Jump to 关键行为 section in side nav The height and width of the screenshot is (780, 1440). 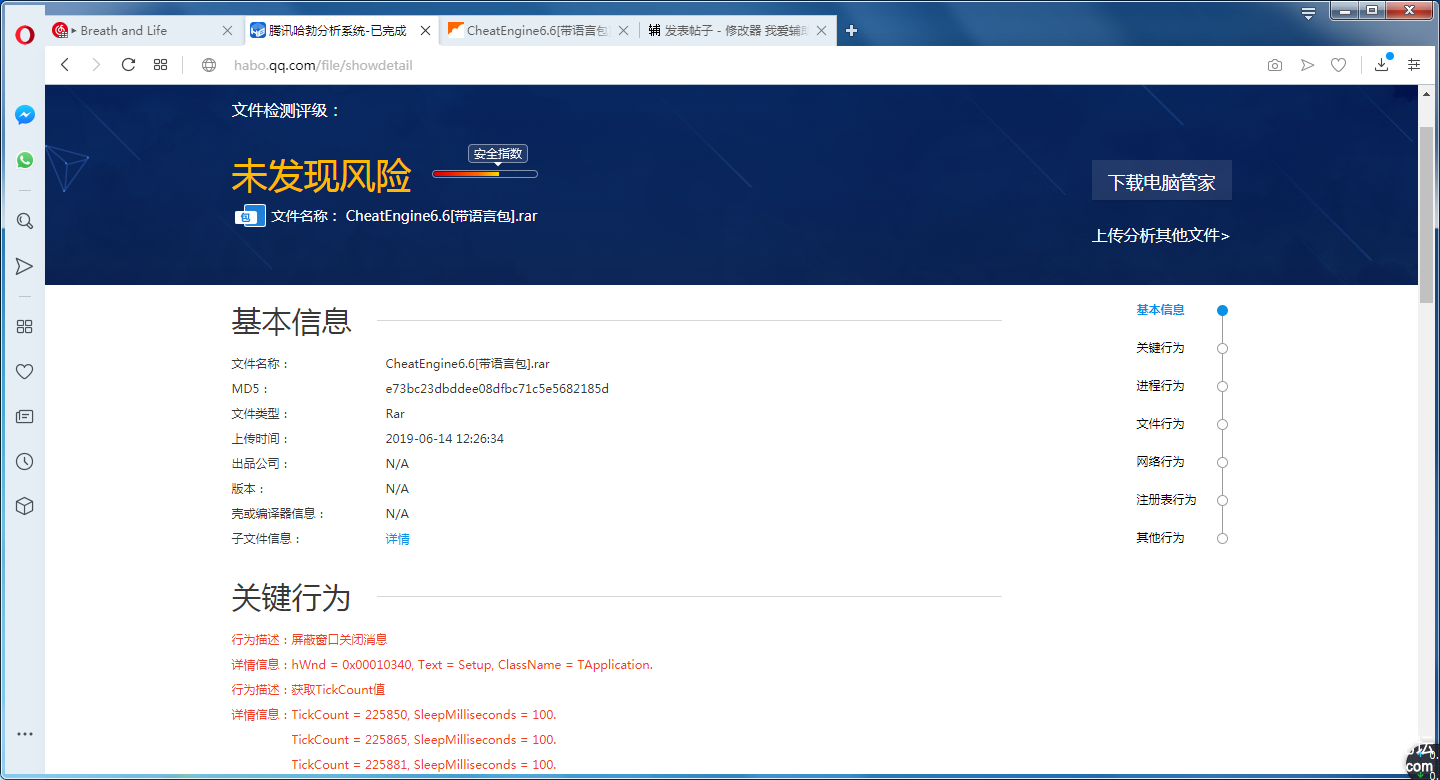tap(1160, 348)
